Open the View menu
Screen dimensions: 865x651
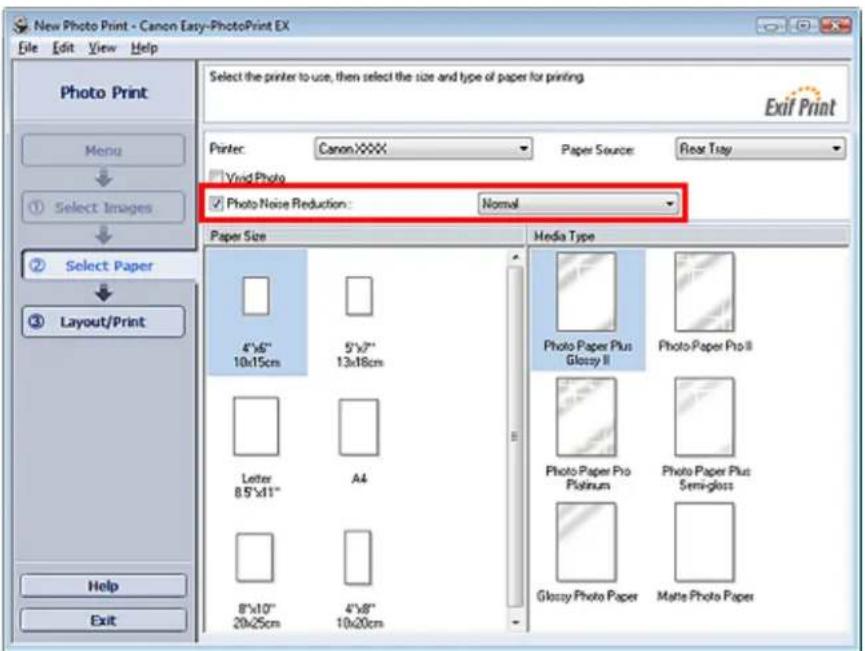pos(102,48)
